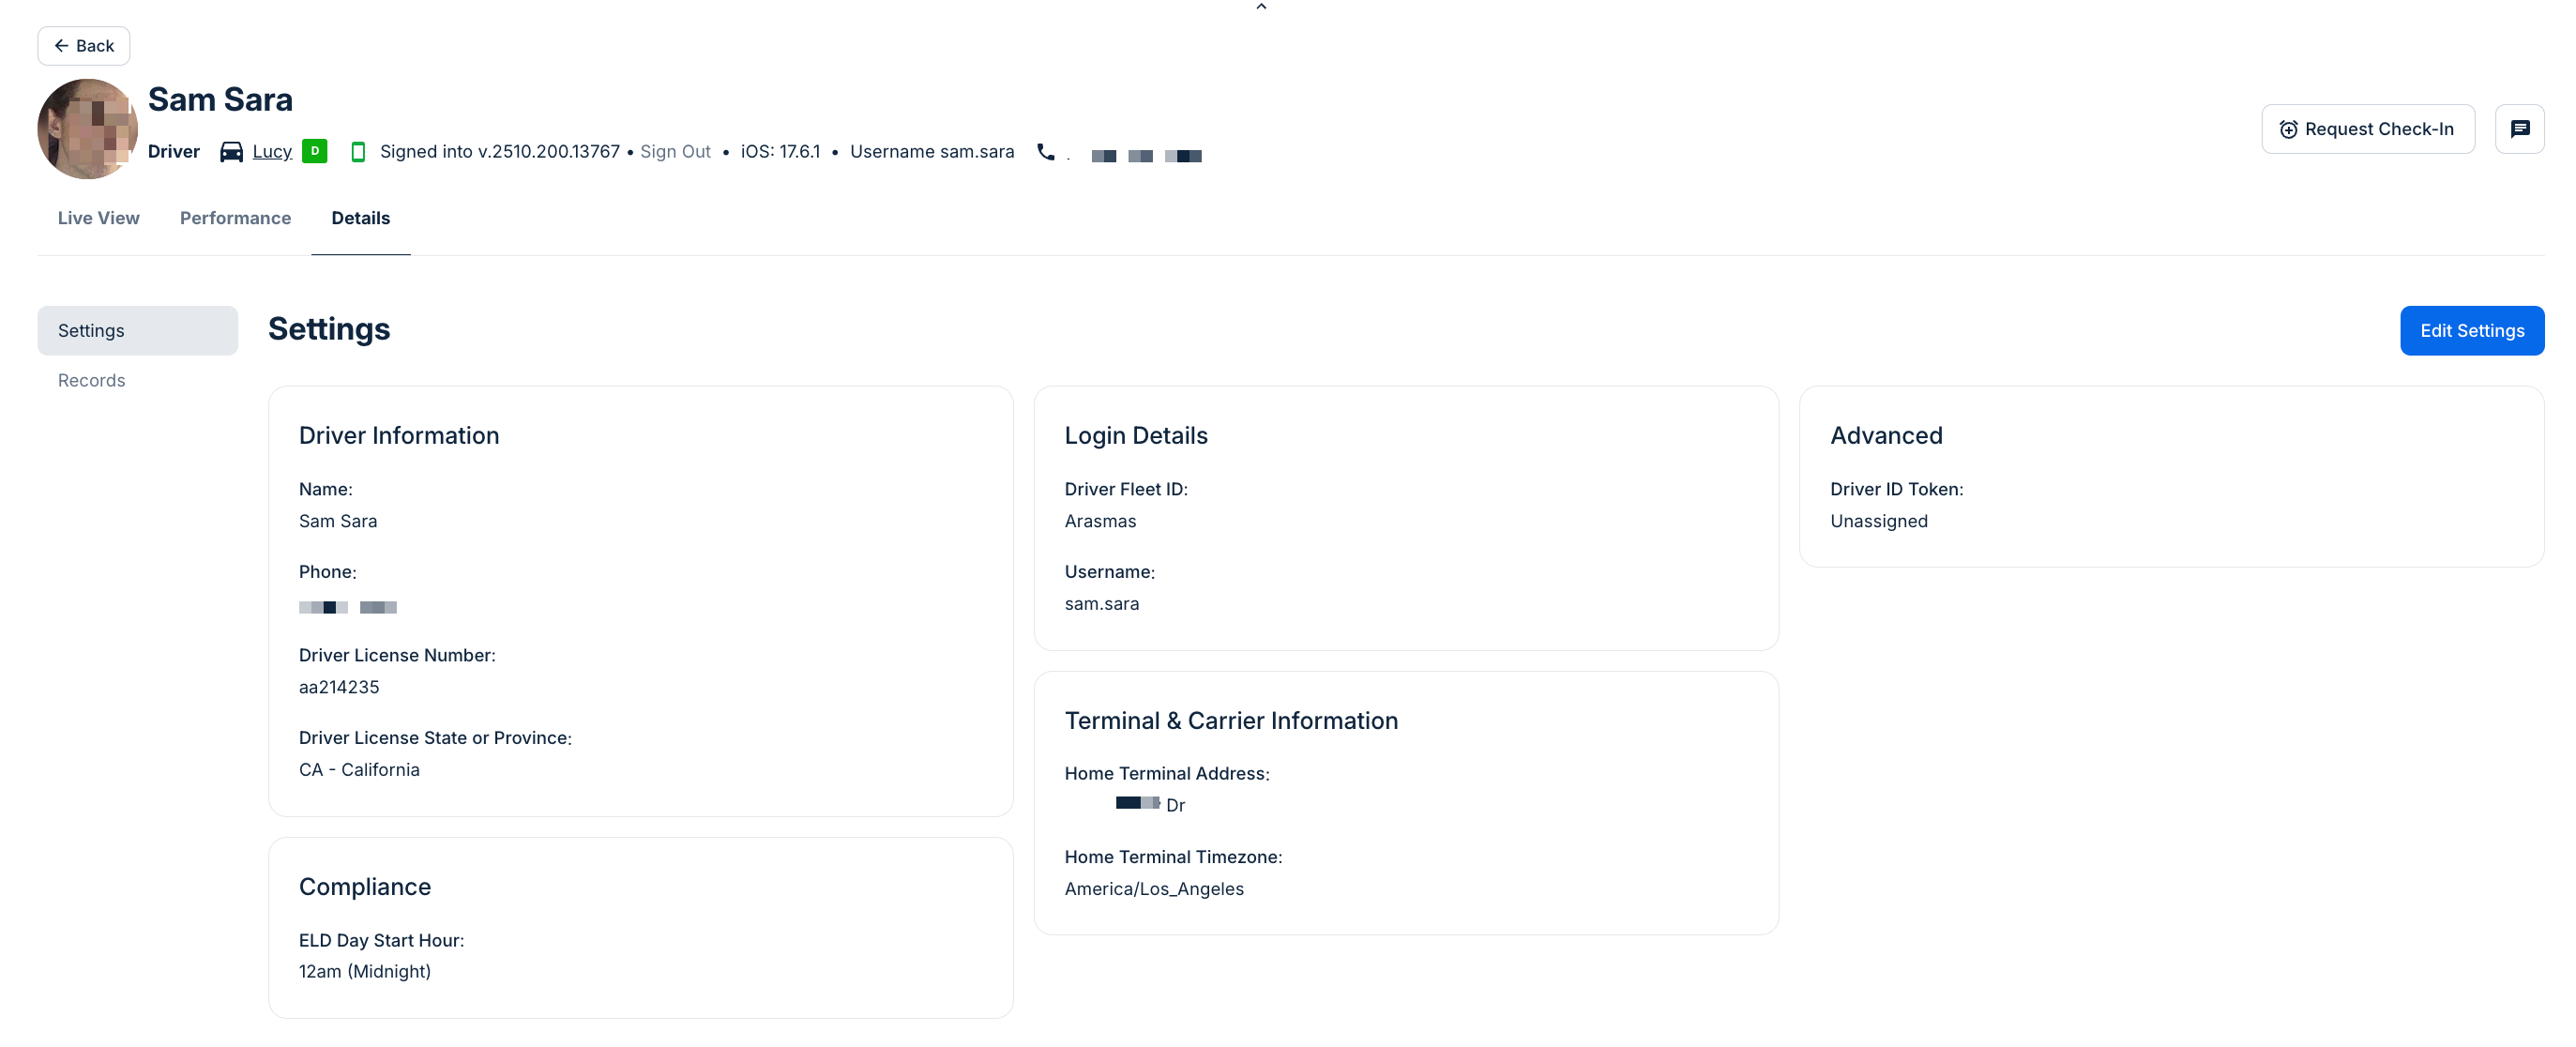Click Sam Sara's profile avatar

87,129
